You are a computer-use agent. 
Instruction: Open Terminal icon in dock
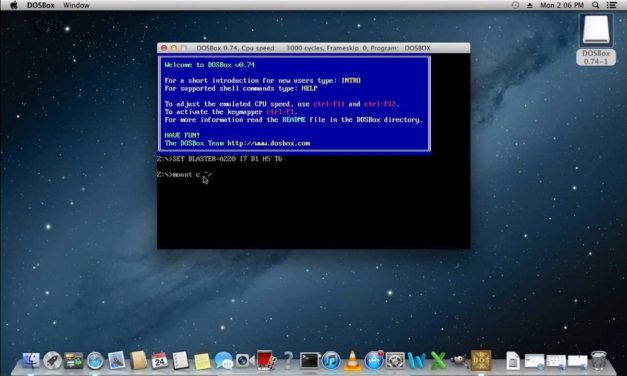coord(310,360)
